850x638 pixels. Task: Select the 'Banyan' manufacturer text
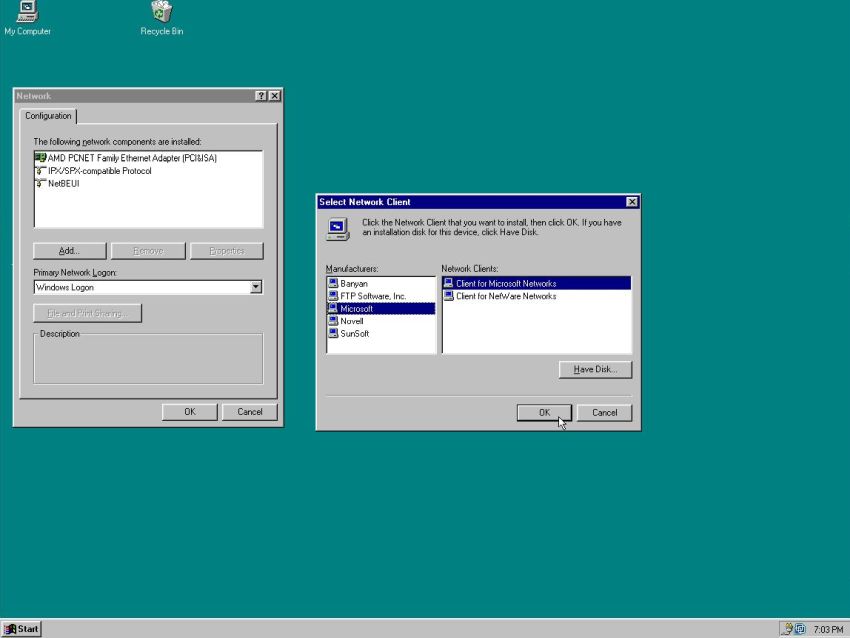pos(354,283)
